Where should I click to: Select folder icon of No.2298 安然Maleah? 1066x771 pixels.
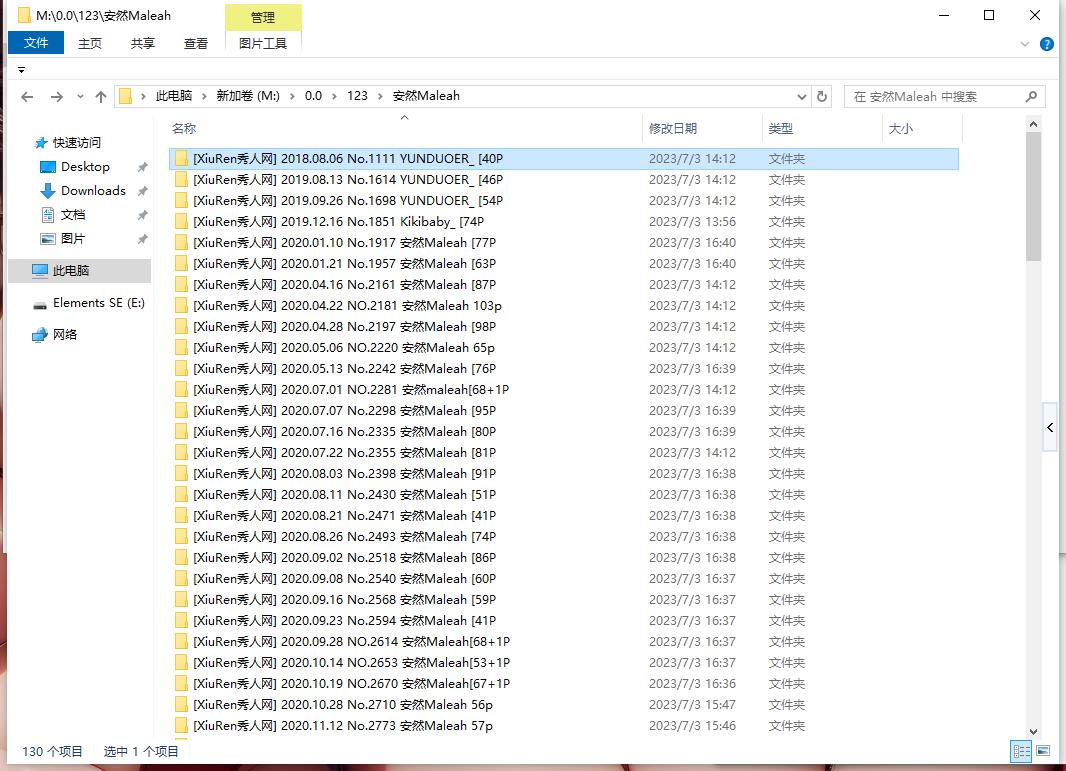(x=182, y=411)
